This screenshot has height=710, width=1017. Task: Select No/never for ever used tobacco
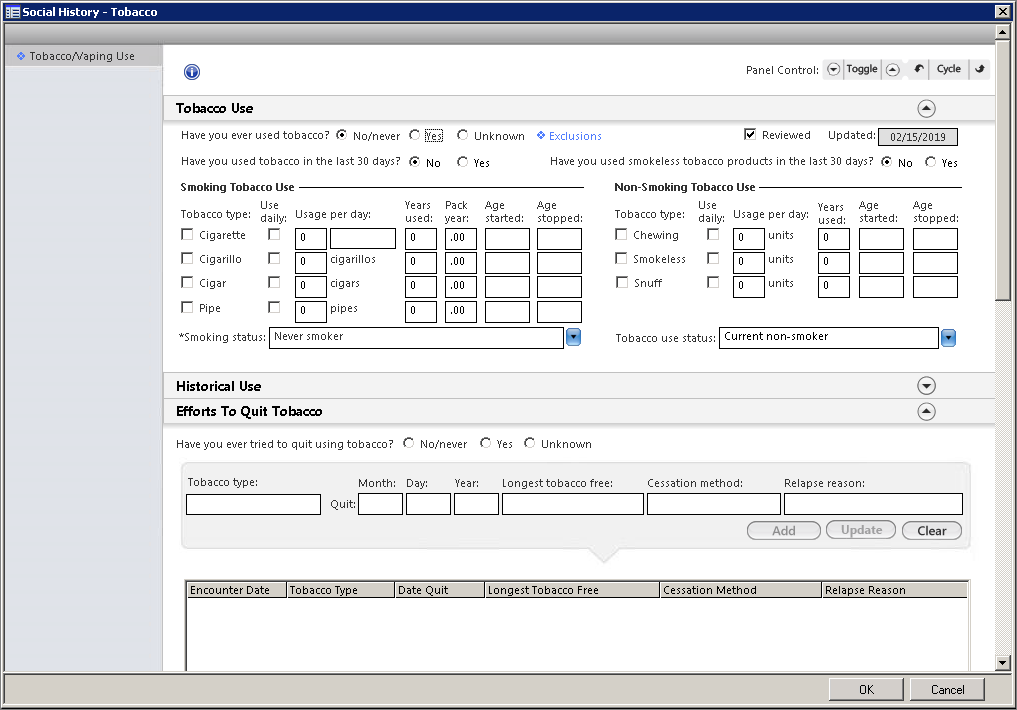342,135
